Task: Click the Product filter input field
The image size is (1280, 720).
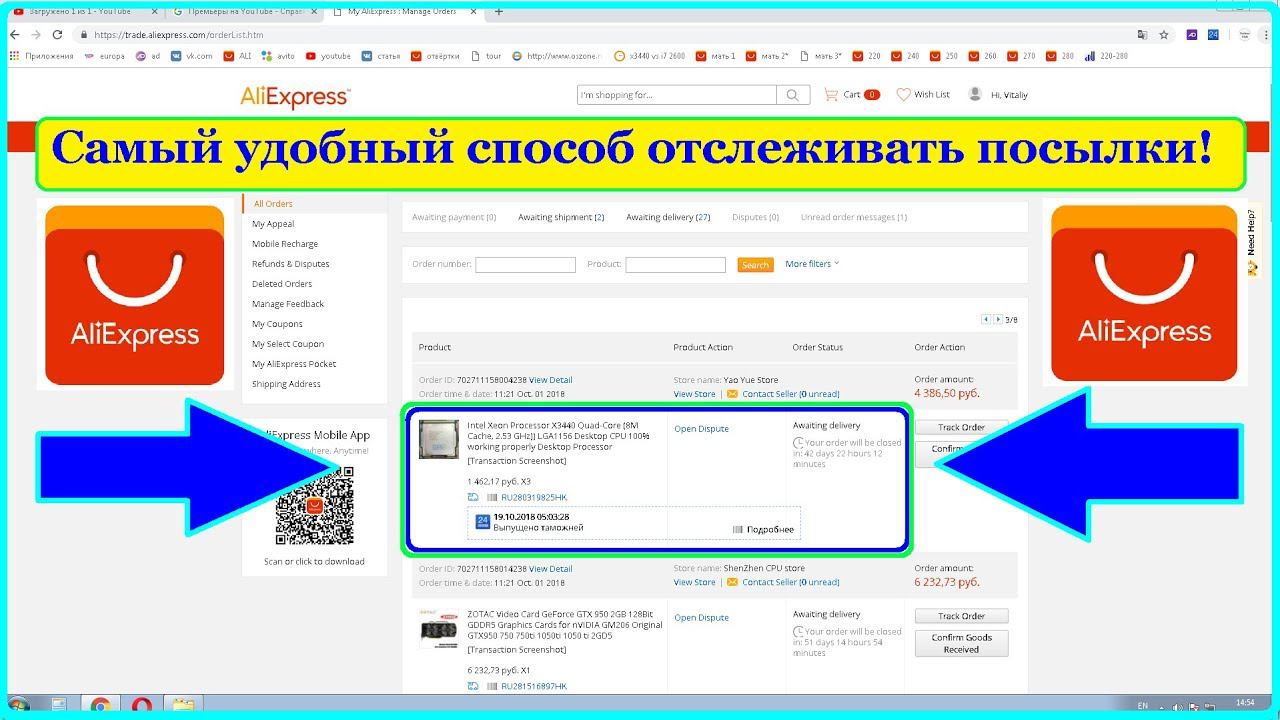Action: coord(675,265)
